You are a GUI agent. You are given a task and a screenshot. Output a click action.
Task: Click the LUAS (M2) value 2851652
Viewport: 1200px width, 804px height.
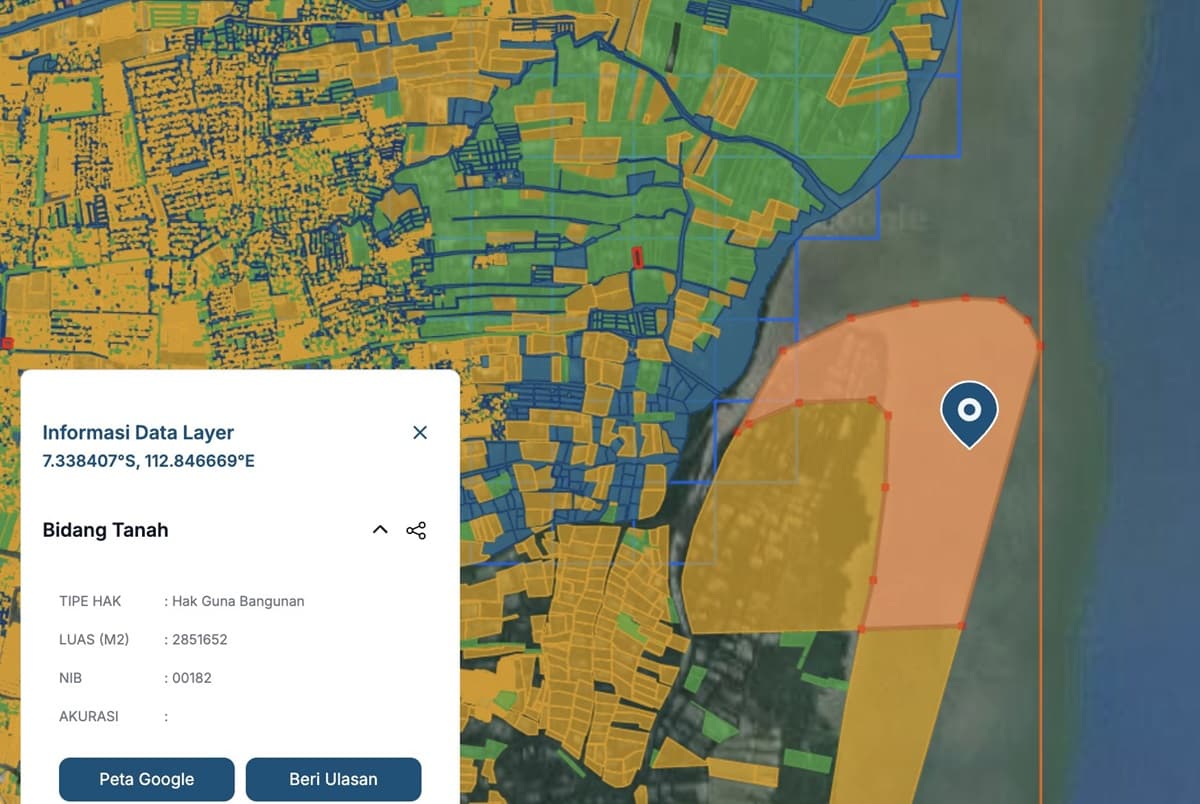199,639
